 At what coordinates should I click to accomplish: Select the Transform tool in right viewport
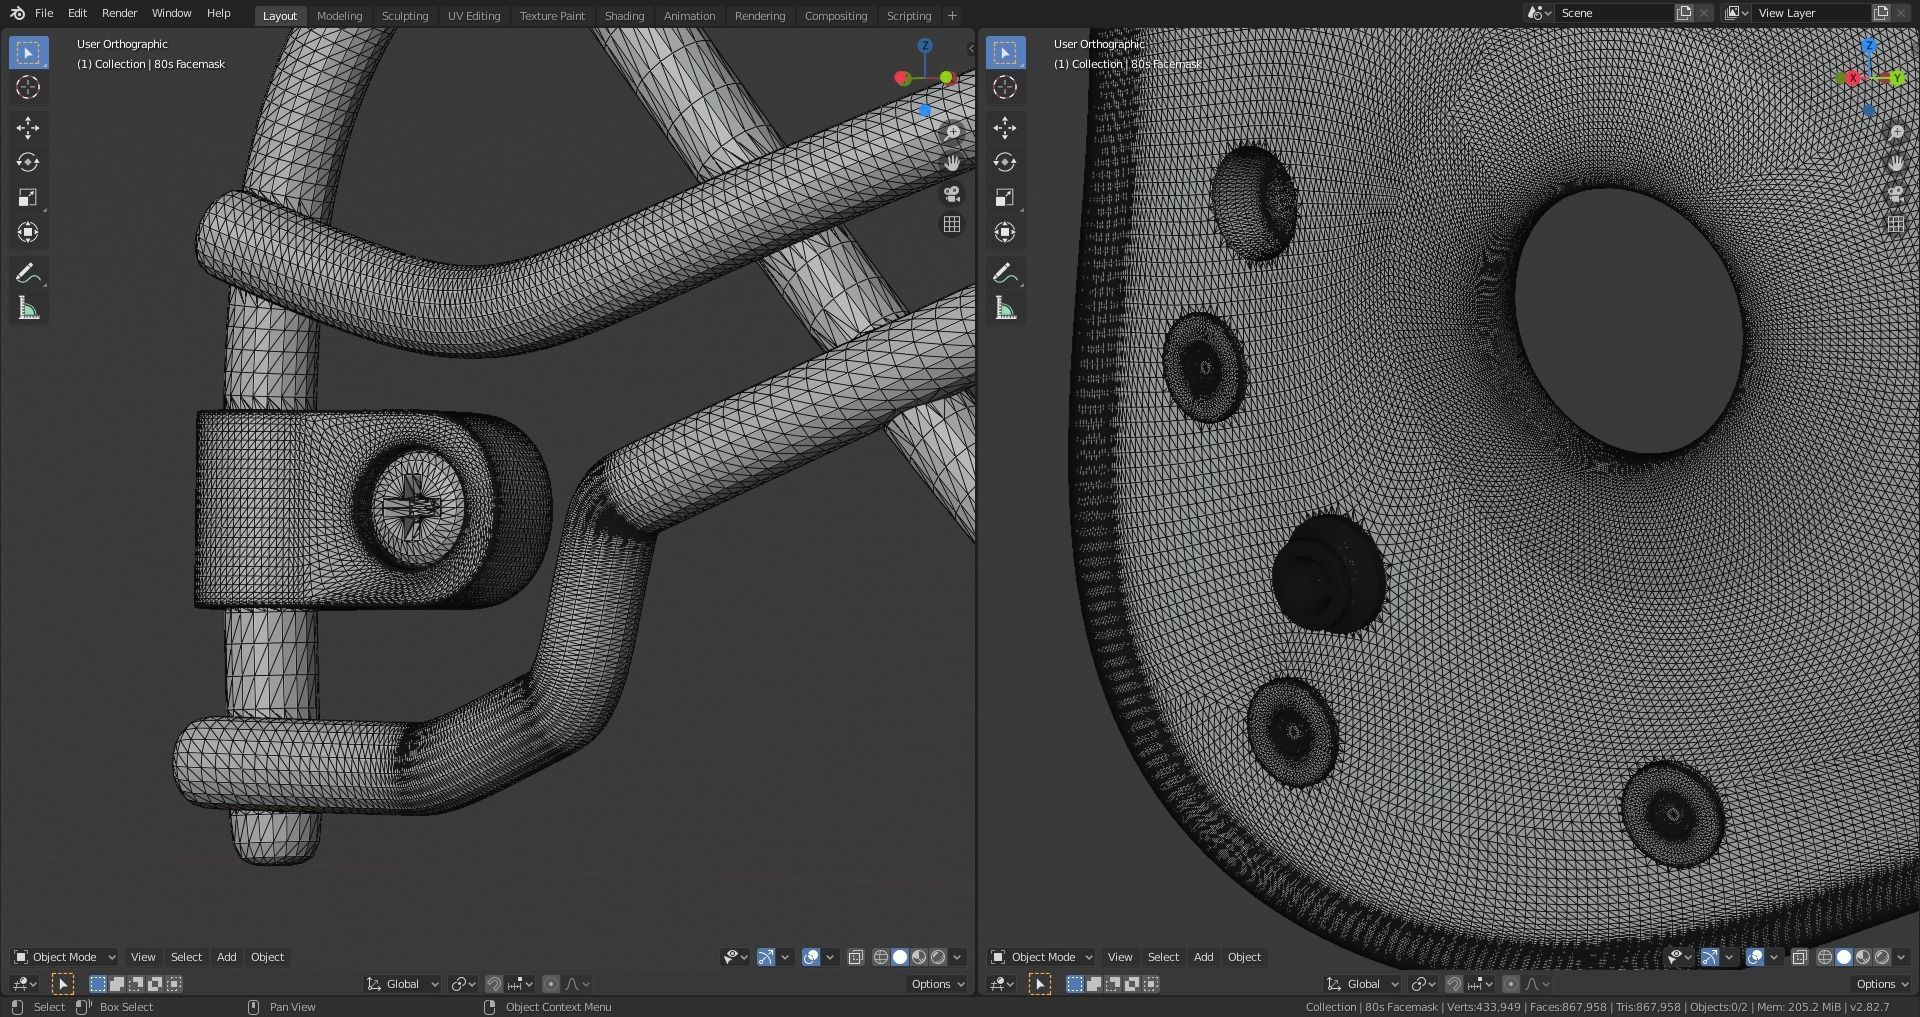point(1005,232)
